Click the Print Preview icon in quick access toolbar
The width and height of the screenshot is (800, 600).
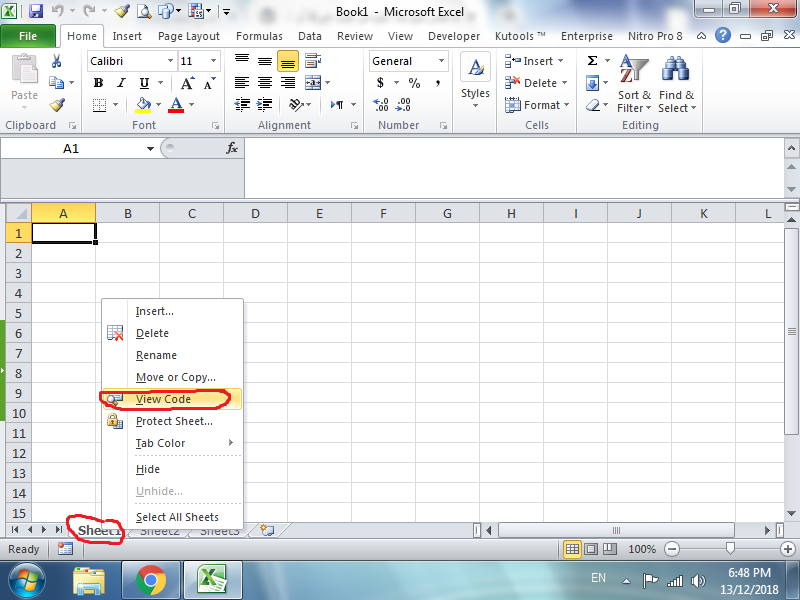(x=144, y=11)
